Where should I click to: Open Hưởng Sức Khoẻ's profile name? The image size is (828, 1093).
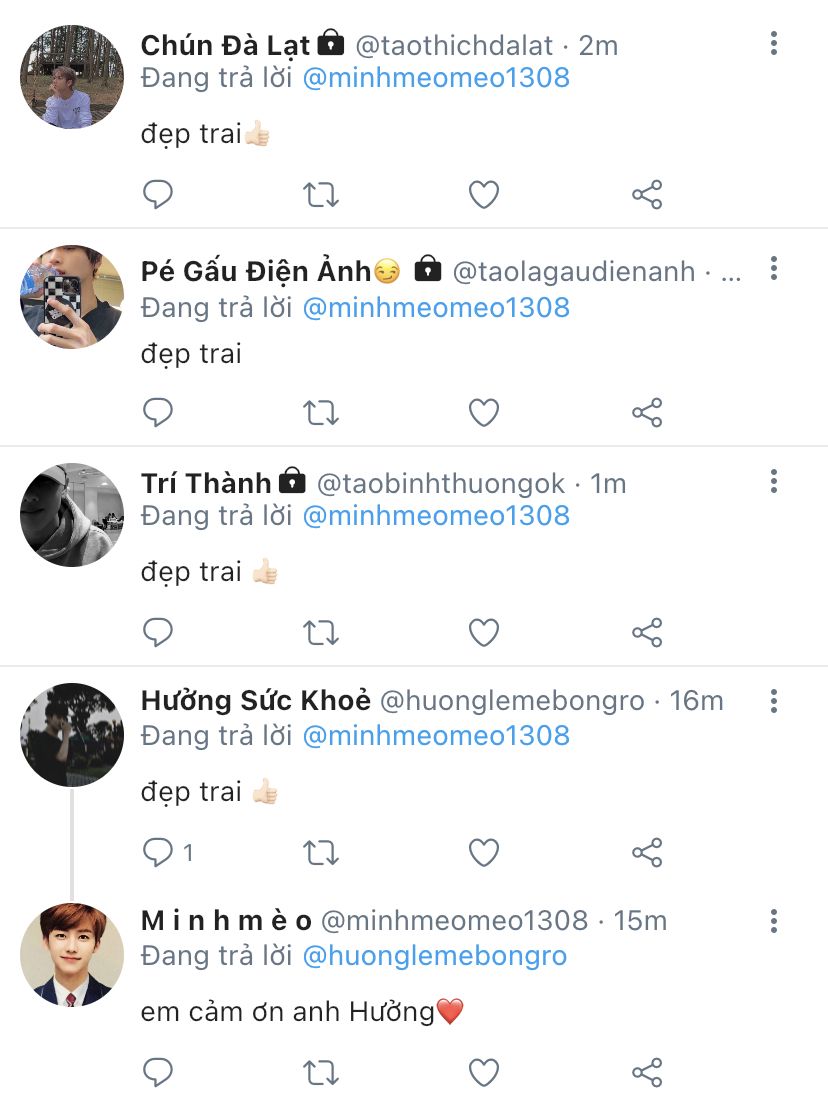256,701
